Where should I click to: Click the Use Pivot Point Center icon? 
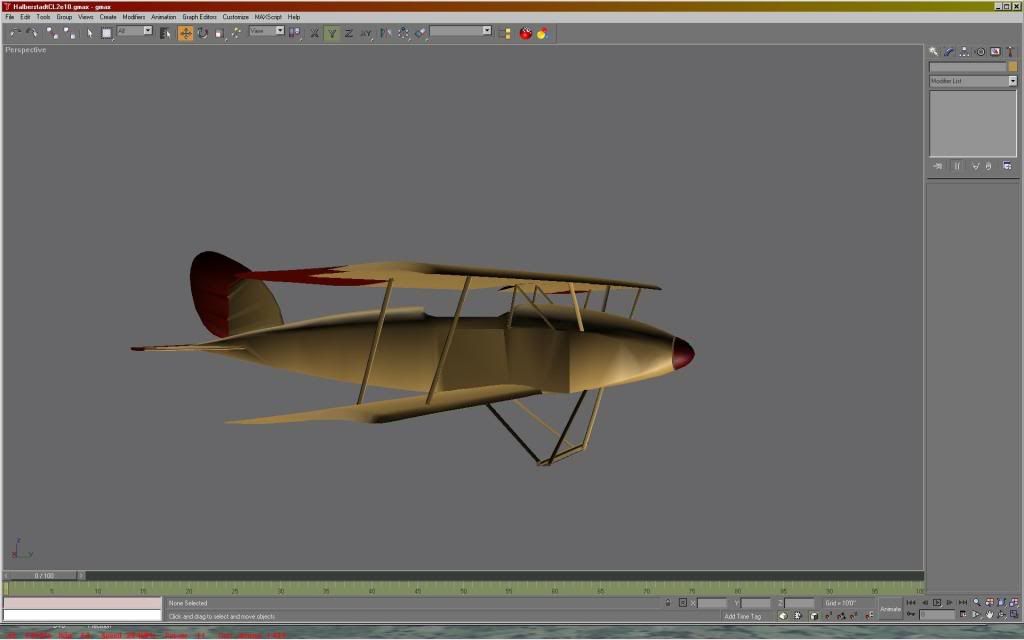click(295, 33)
